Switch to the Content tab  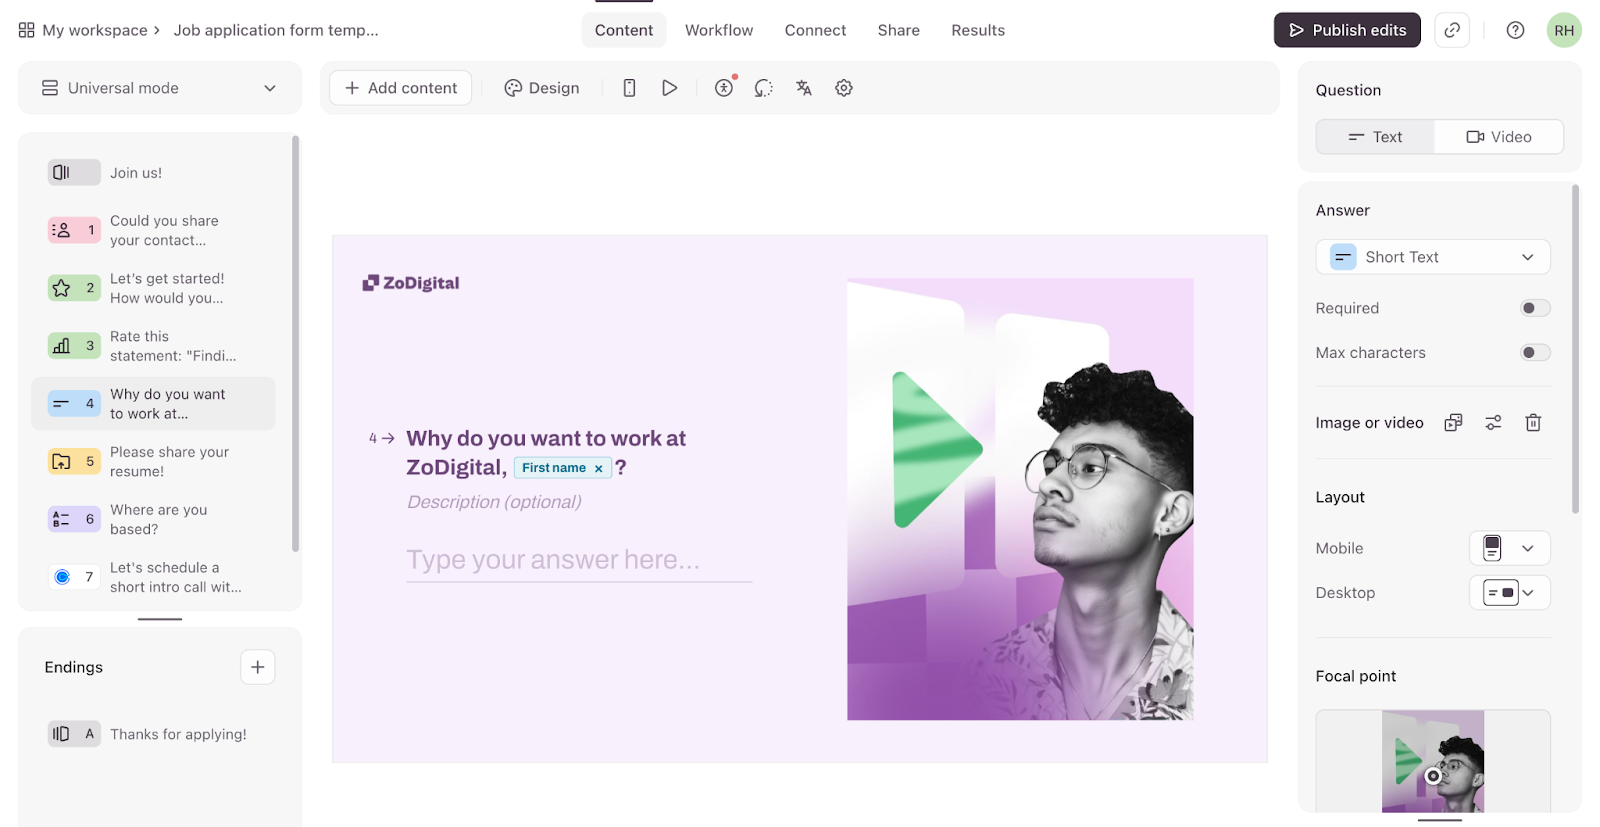pyautogui.click(x=624, y=30)
